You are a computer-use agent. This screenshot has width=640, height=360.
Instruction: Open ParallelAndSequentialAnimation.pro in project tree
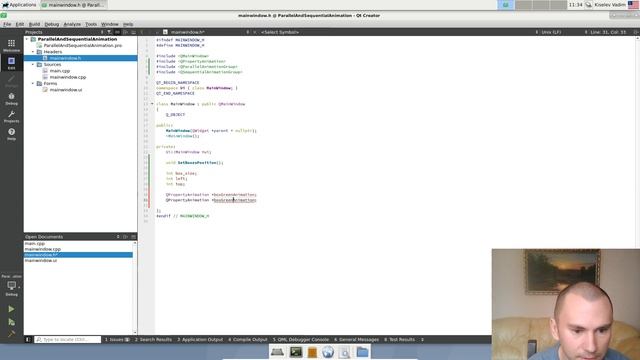click(82, 45)
